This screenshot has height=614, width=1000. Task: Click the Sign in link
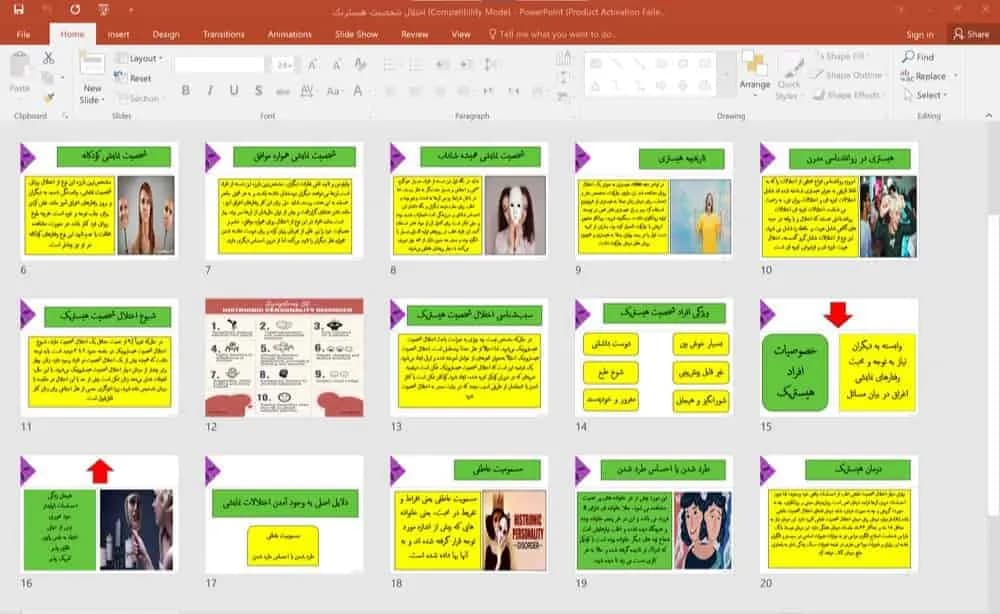[x=920, y=34]
